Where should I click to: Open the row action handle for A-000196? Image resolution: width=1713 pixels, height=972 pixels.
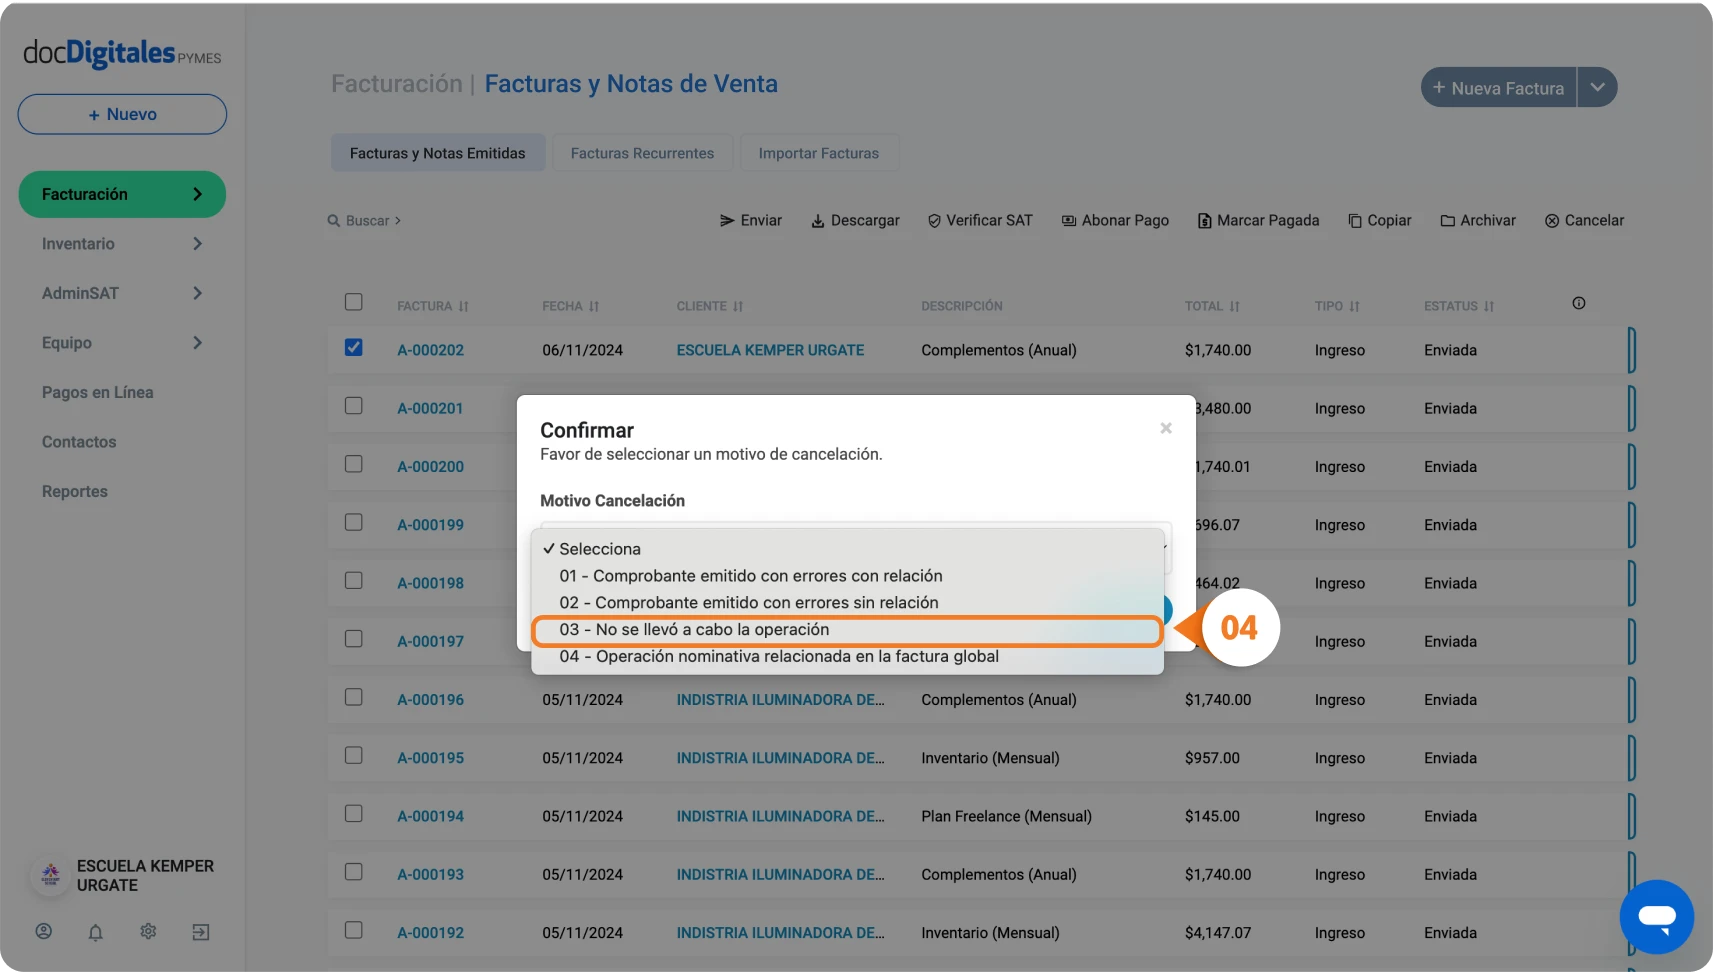point(1631,699)
